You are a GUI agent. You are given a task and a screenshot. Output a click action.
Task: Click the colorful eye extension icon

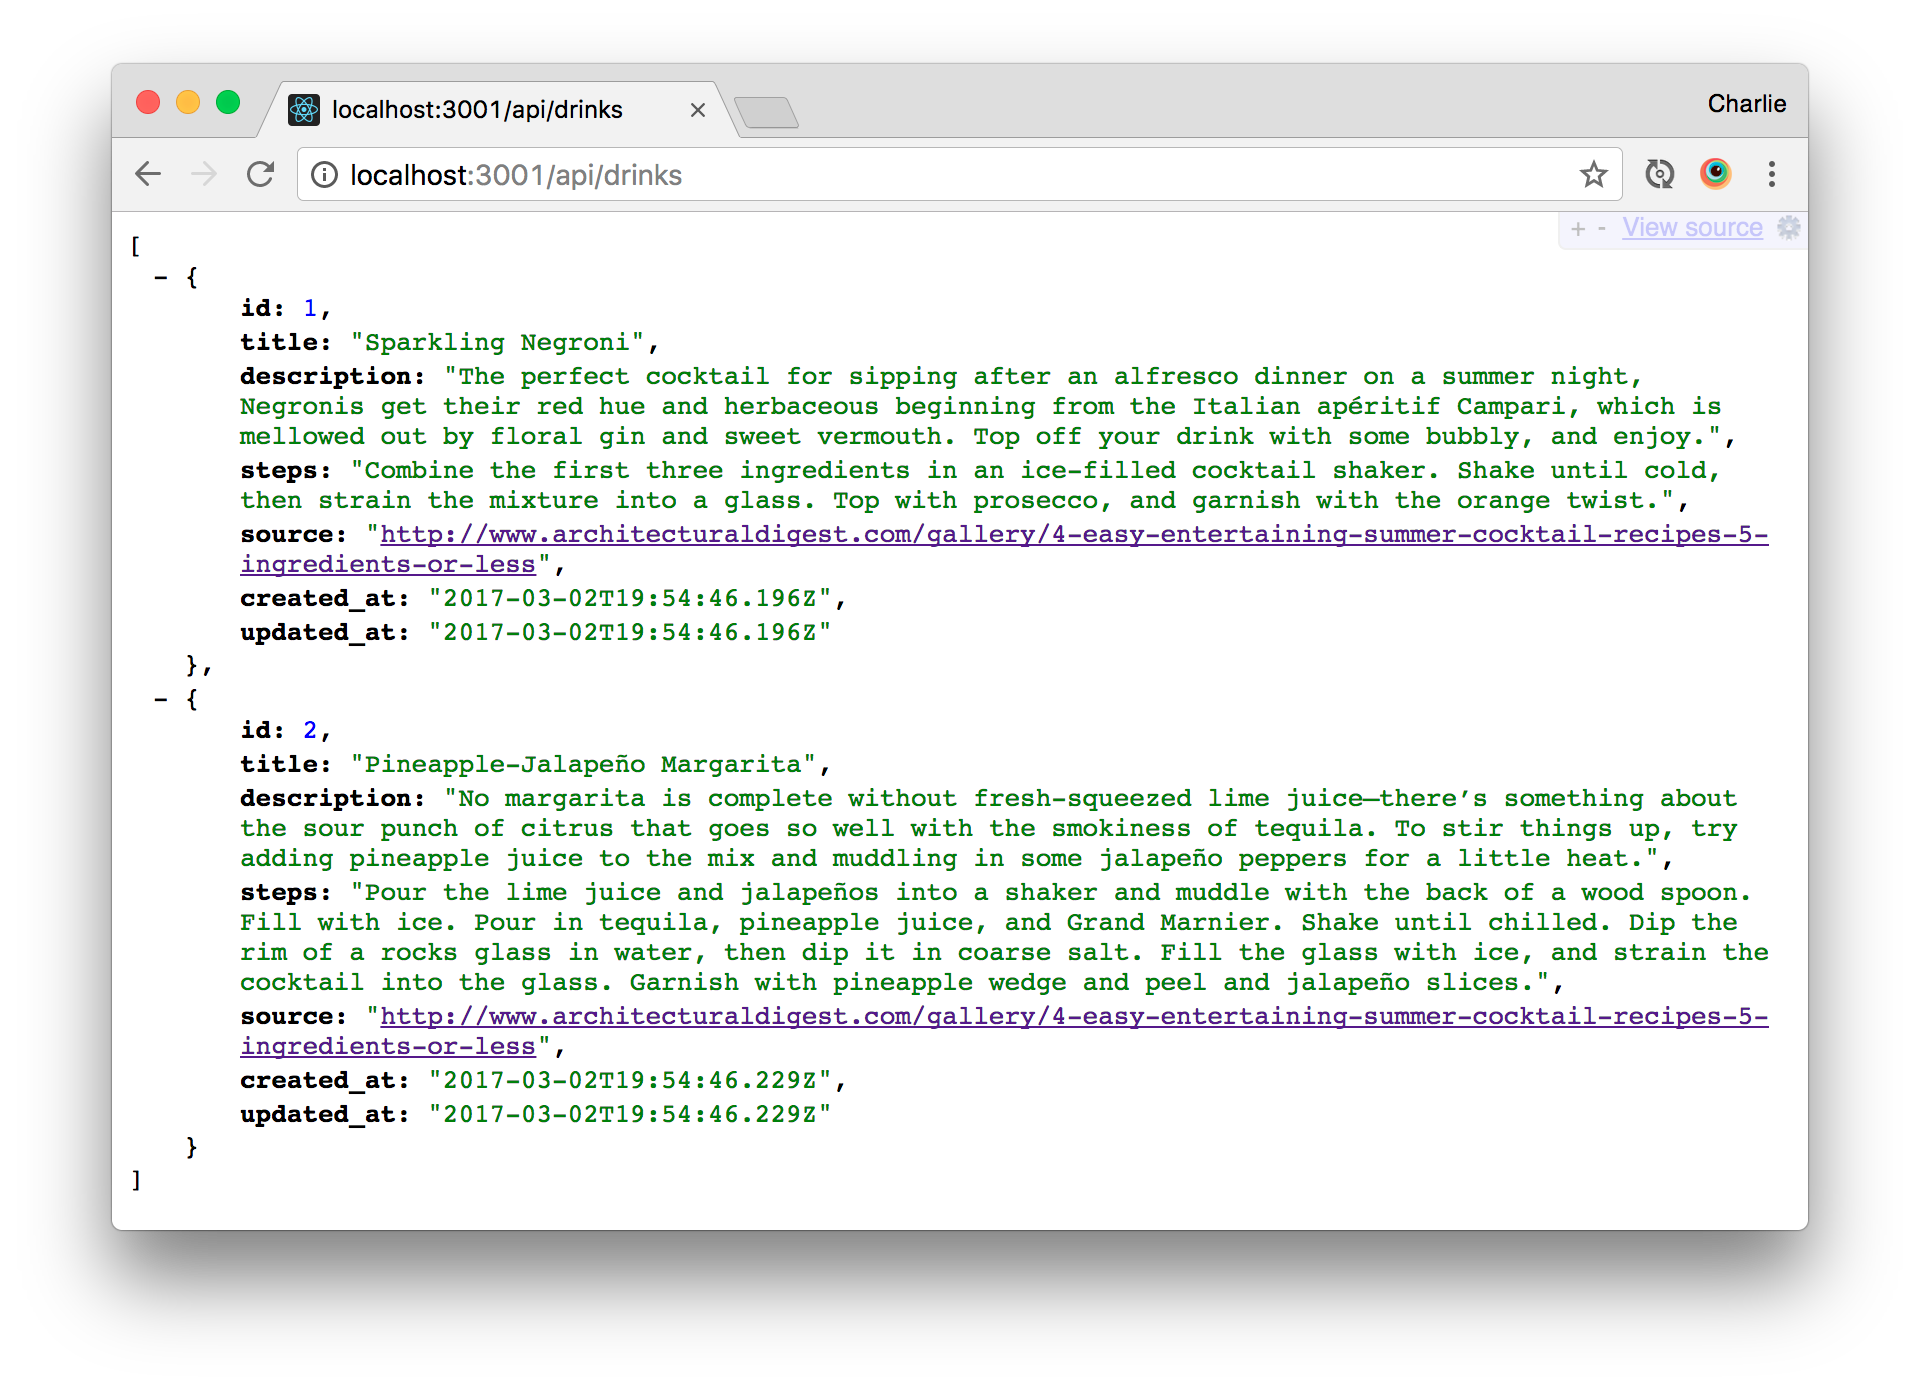[x=1716, y=173]
